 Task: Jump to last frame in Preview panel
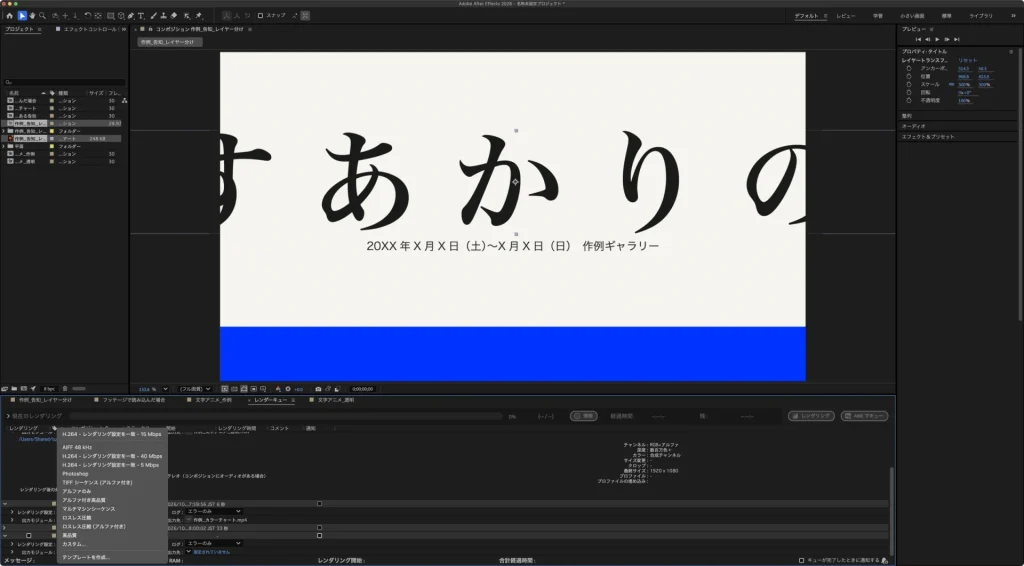957,40
